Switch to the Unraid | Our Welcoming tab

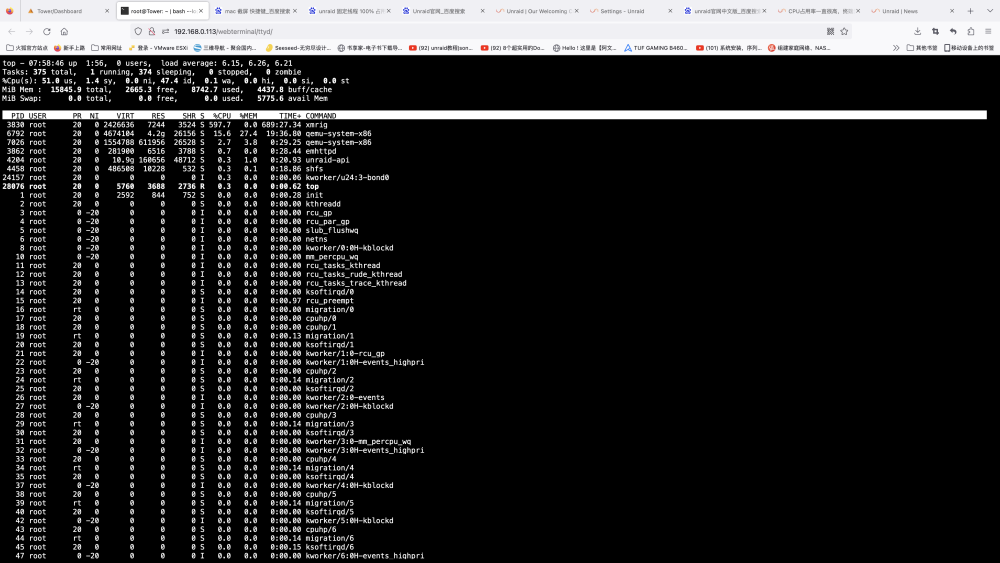[x=539, y=11]
